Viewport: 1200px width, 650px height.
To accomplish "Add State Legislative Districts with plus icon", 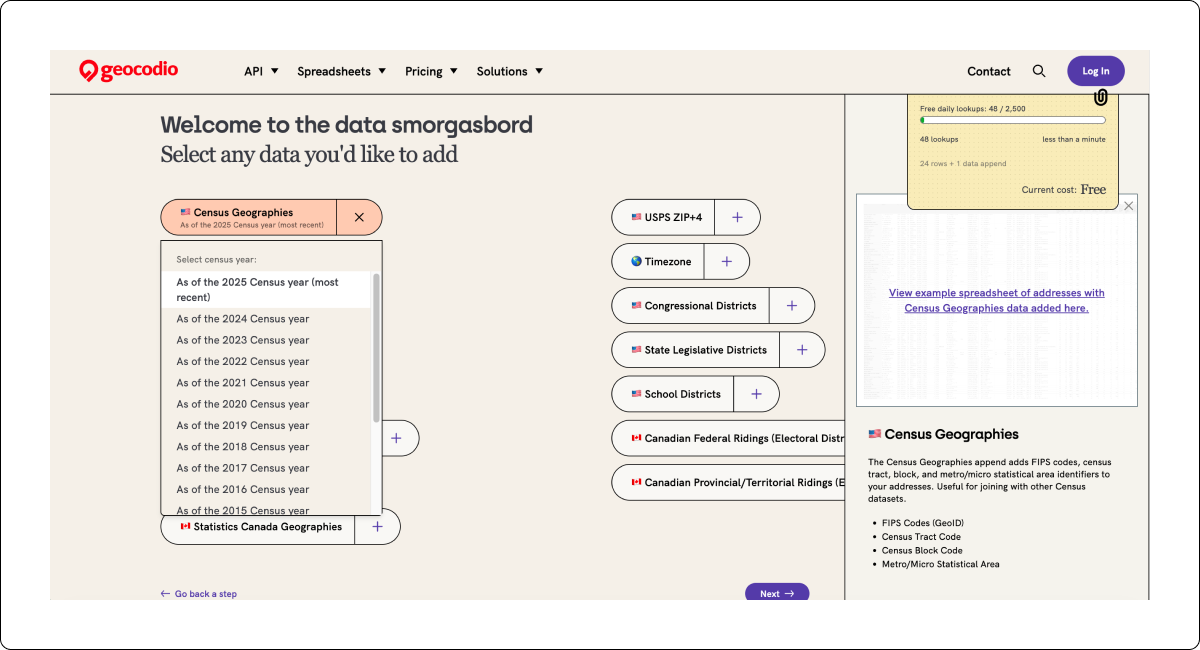I will [x=802, y=349].
